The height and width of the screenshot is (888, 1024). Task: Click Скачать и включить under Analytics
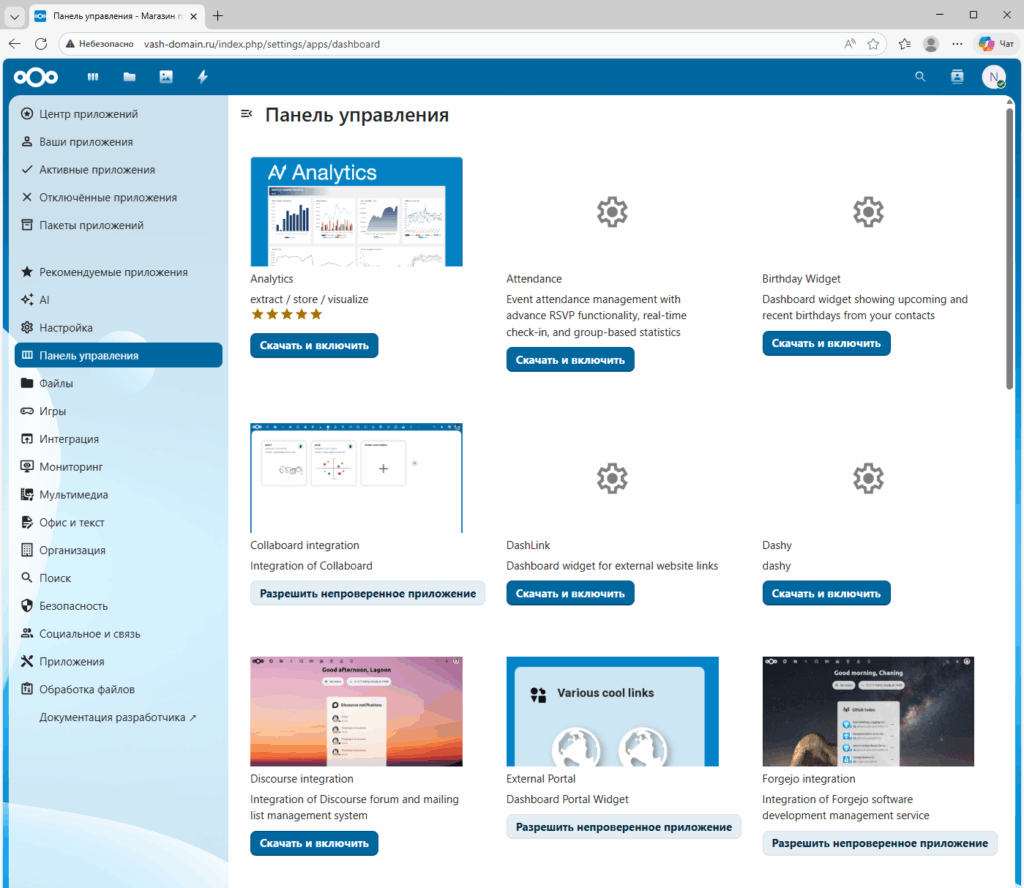tap(314, 345)
